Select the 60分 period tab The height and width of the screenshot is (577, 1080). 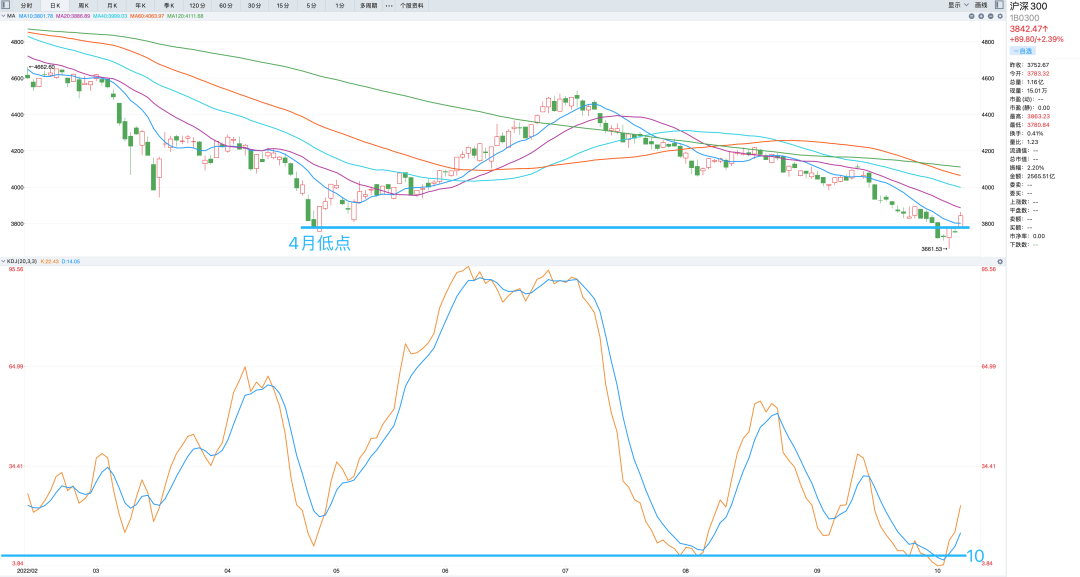[226, 5]
